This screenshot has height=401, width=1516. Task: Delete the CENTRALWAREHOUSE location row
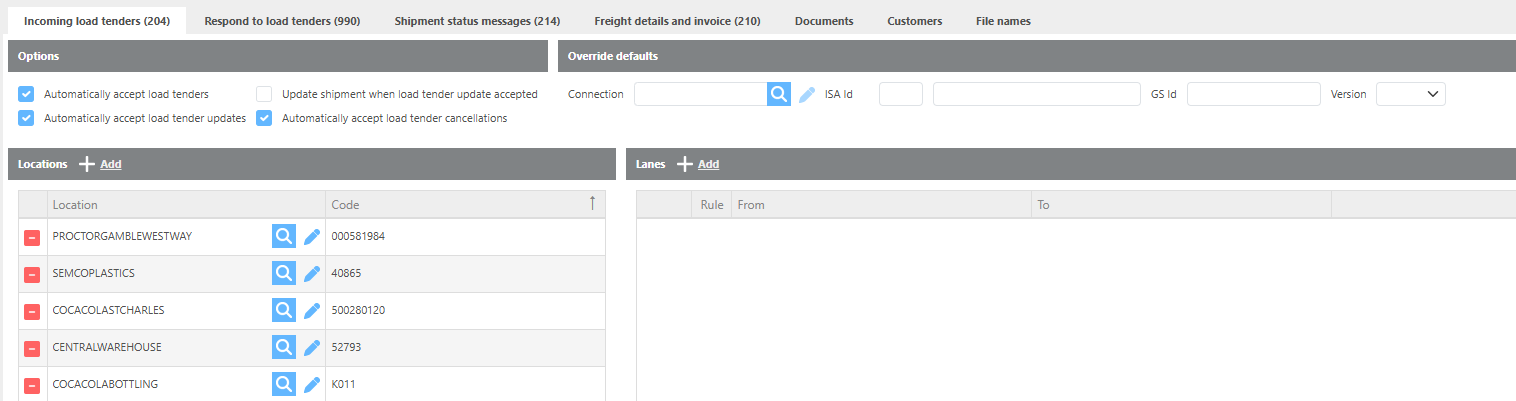tap(32, 348)
